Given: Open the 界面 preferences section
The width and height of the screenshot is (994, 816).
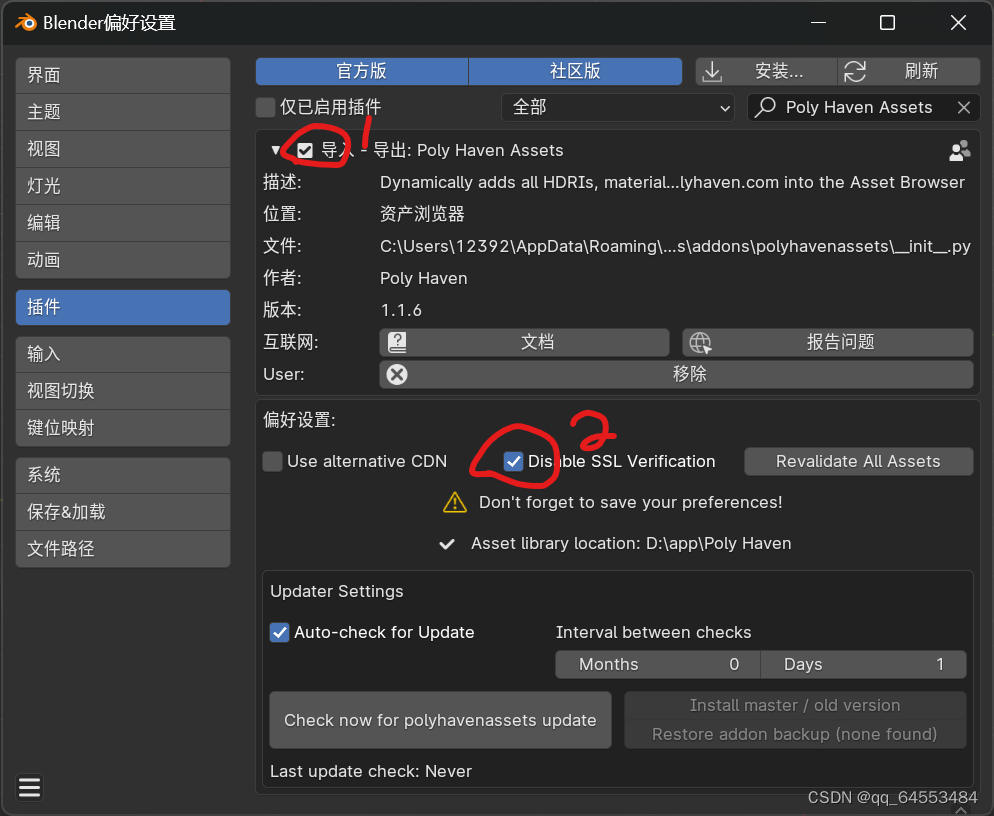Looking at the screenshot, I should [x=123, y=75].
